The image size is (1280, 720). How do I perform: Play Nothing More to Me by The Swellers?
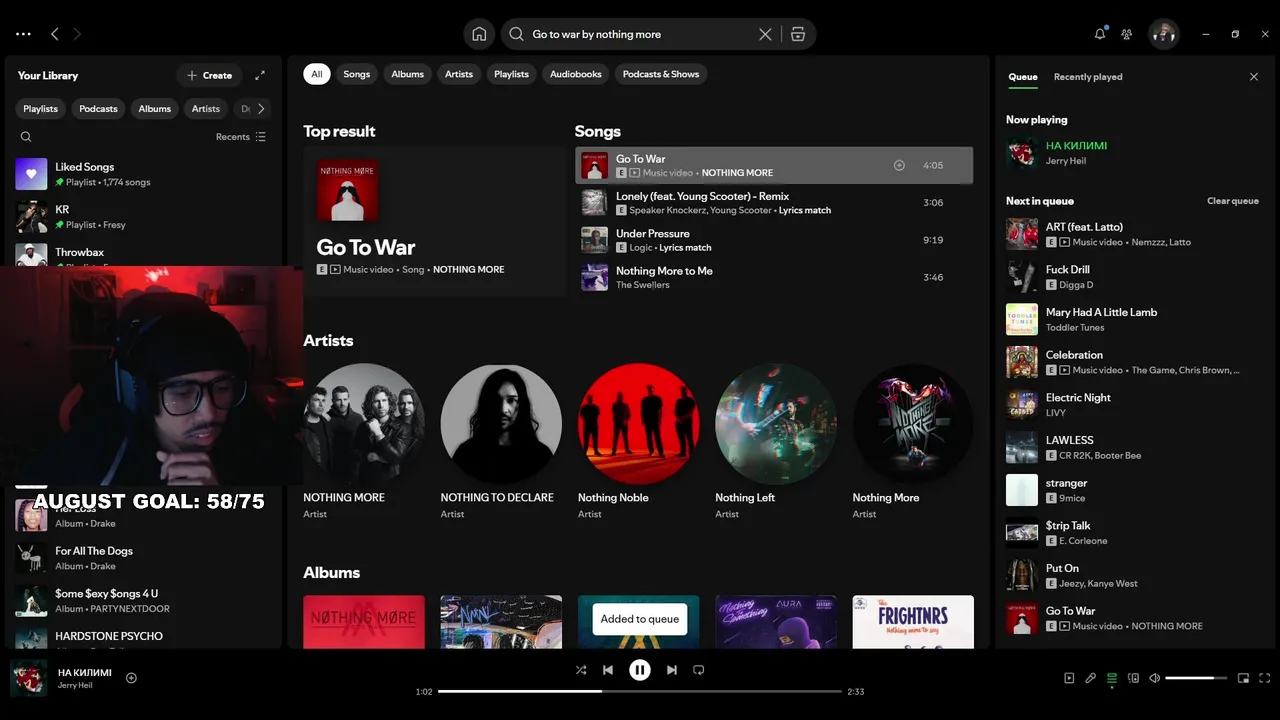click(x=774, y=277)
